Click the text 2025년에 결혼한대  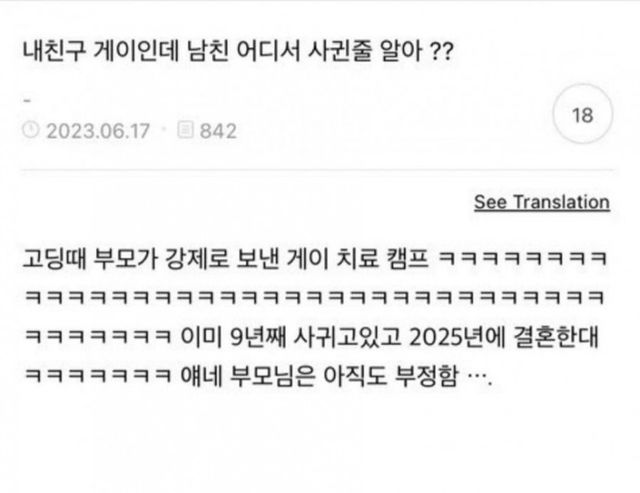pos(503,337)
